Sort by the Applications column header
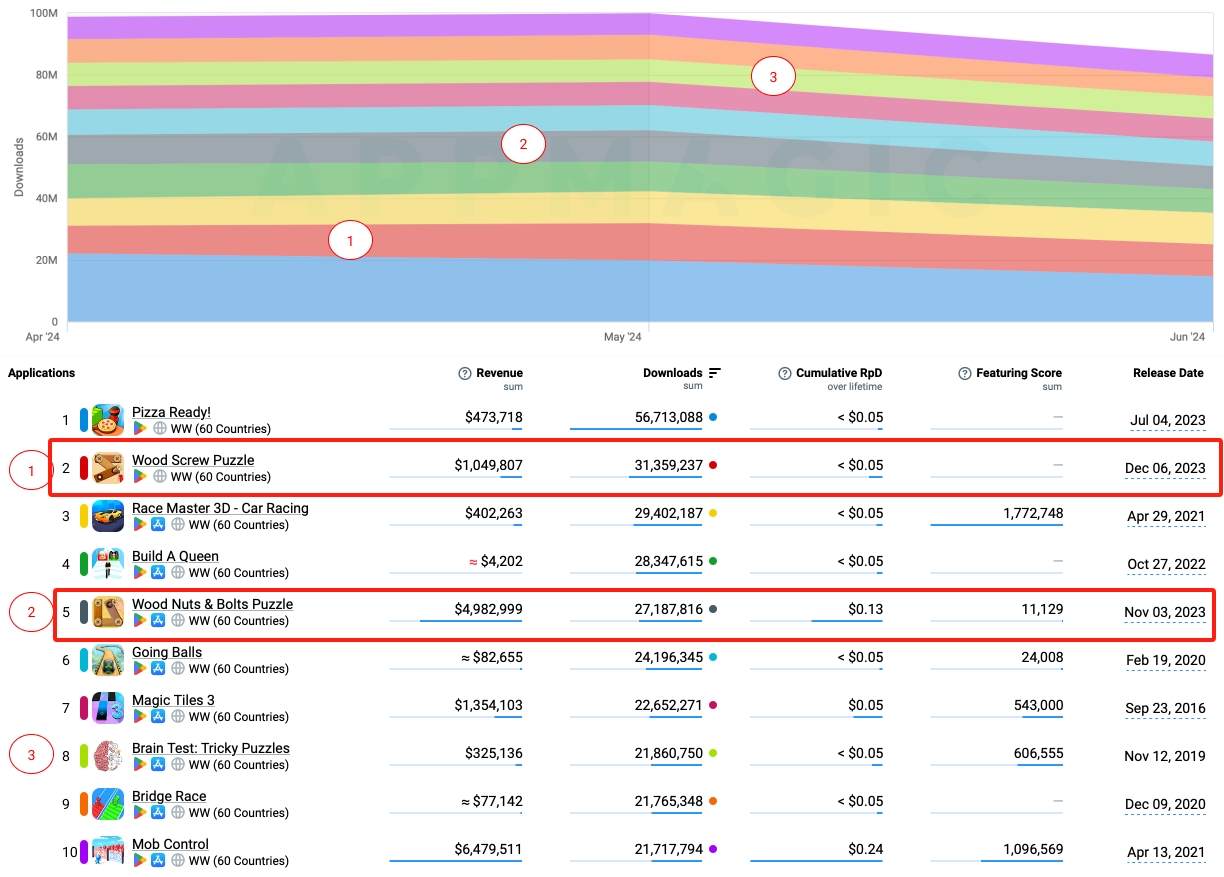 [41, 373]
